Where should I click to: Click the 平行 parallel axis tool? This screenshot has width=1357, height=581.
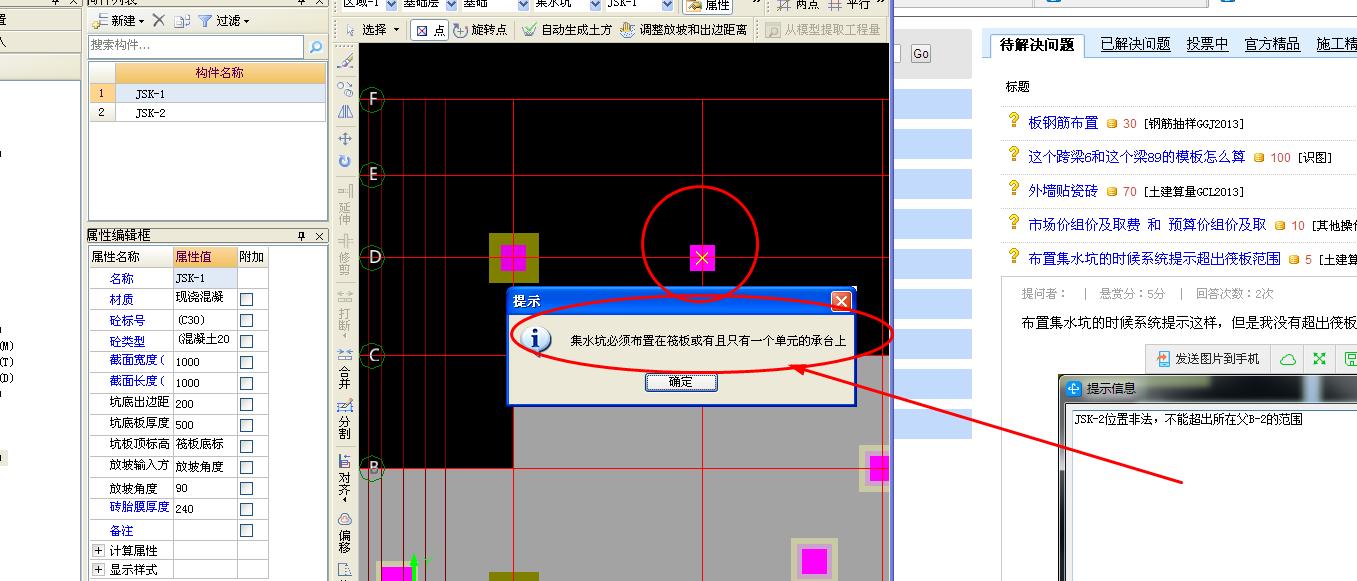coord(848,5)
